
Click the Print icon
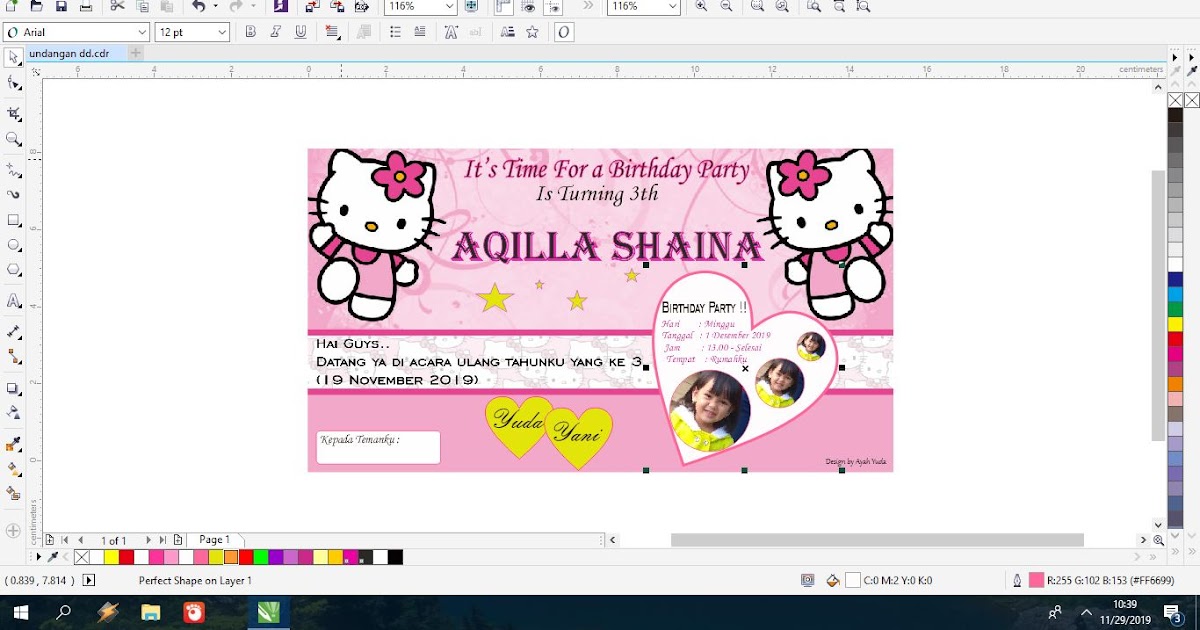click(86, 6)
